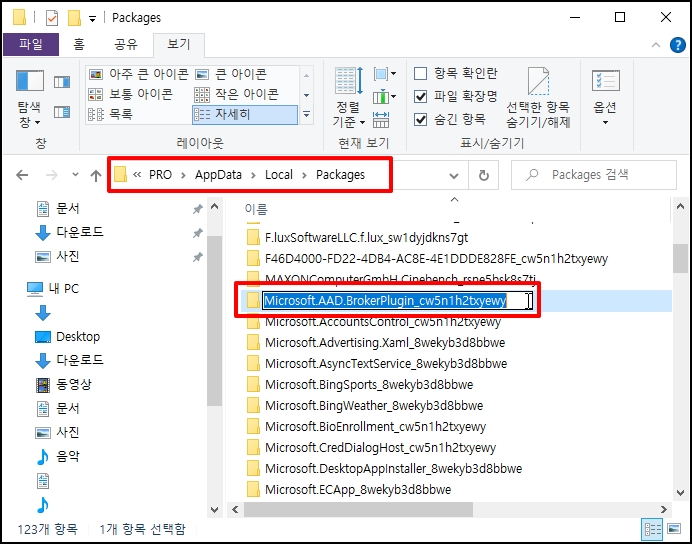Click the Packages search (검색) box

(x=593, y=175)
